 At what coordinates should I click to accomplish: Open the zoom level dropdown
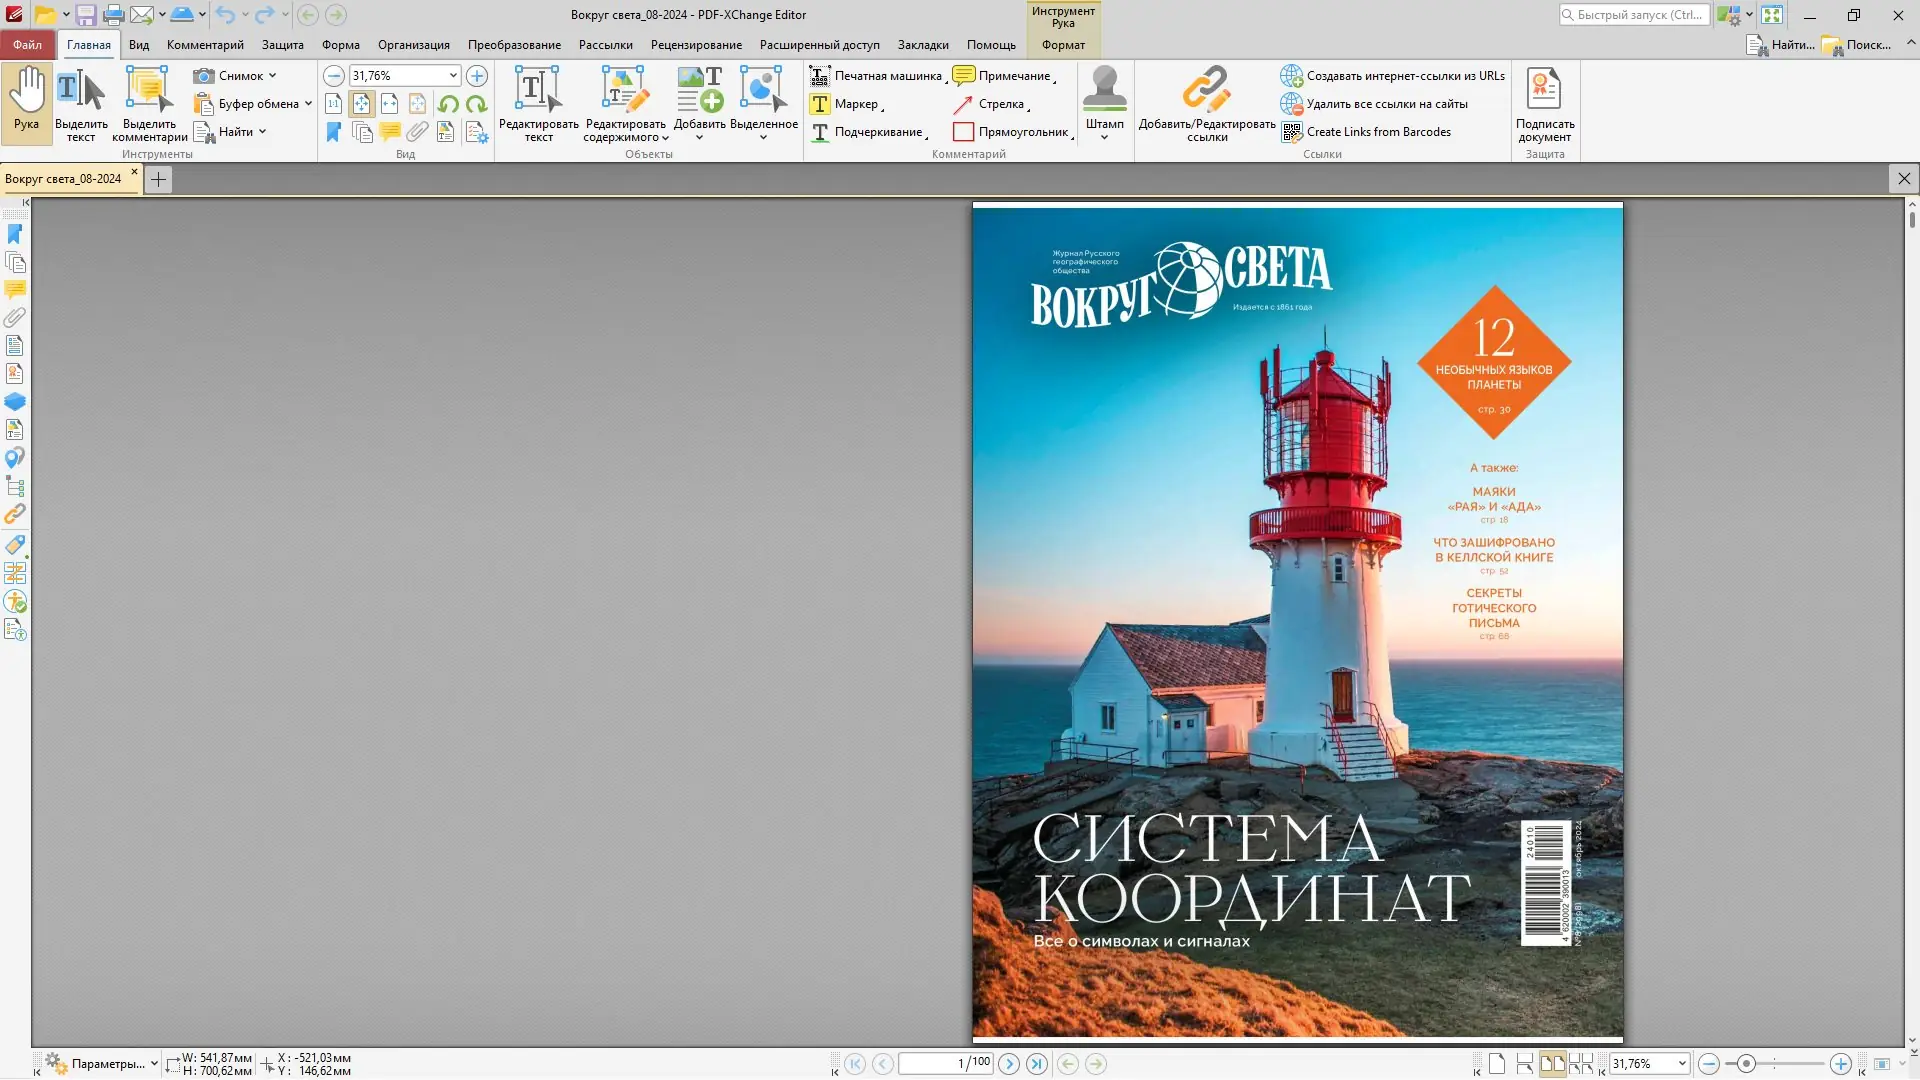click(453, 75)
